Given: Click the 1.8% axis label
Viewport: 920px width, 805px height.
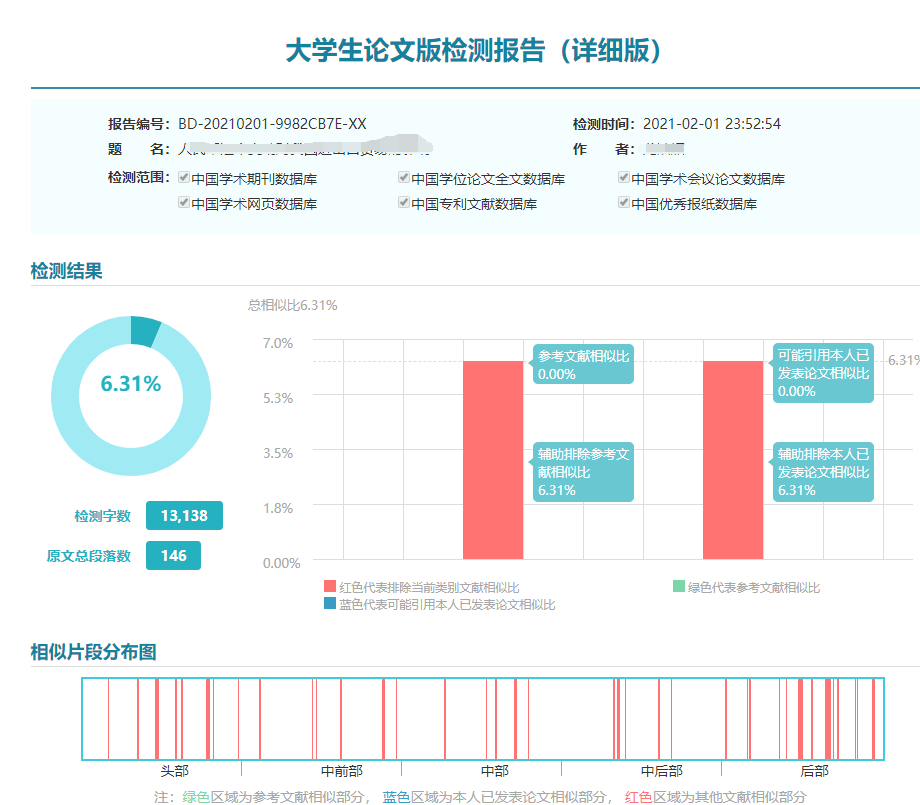Looking at the screenshot, I should [278, 508].
